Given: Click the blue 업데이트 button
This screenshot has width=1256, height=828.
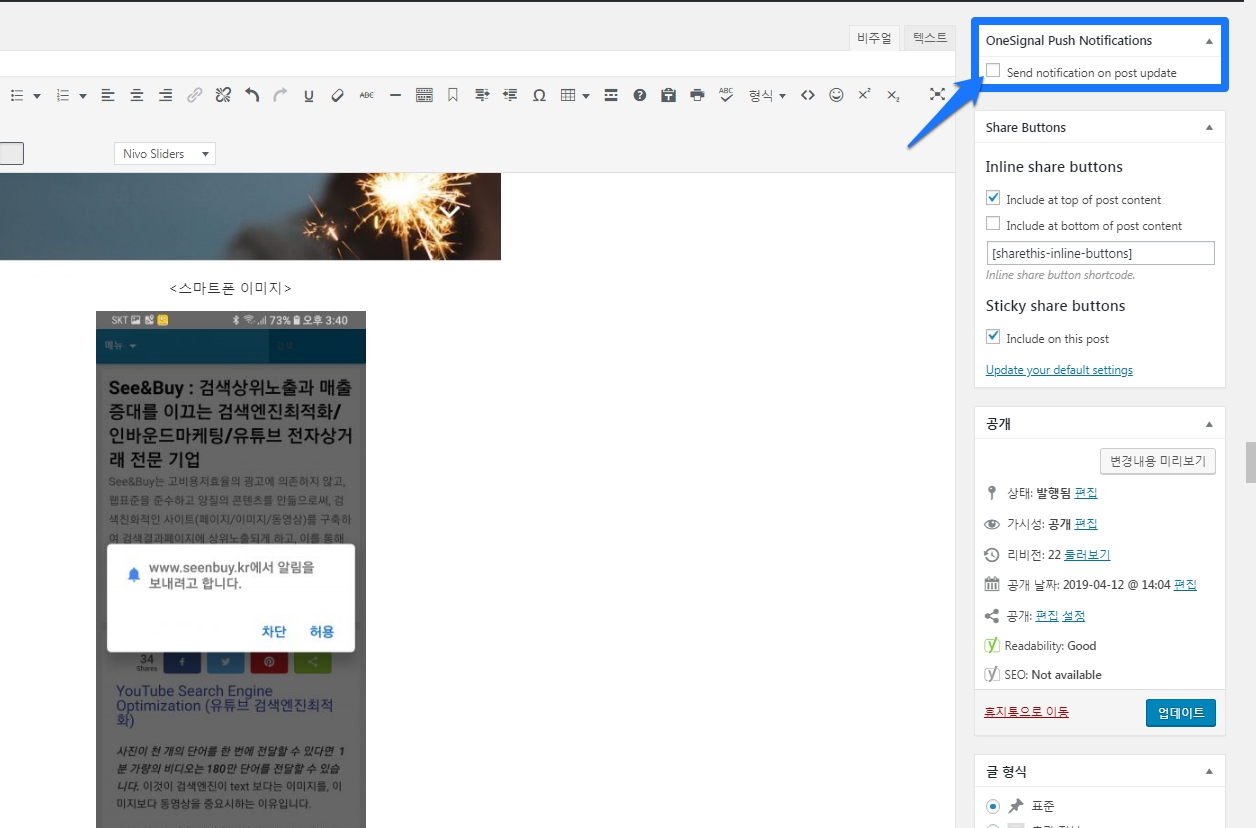Looking at the screenshot, I should 1180,713.
